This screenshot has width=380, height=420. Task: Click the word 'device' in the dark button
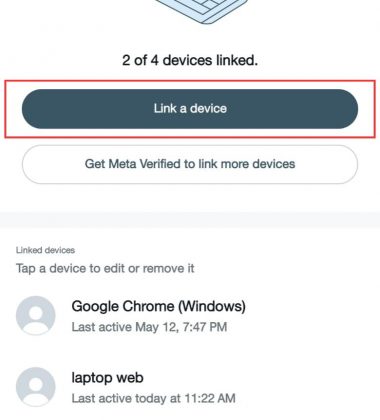208,109
